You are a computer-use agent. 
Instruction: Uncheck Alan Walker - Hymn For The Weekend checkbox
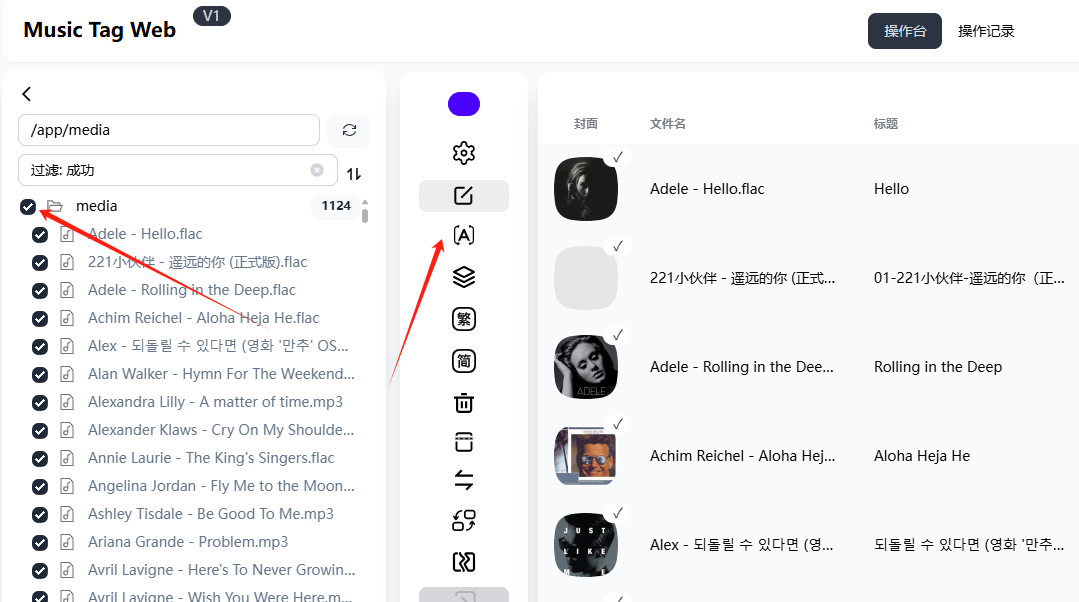tap(40, 374)
